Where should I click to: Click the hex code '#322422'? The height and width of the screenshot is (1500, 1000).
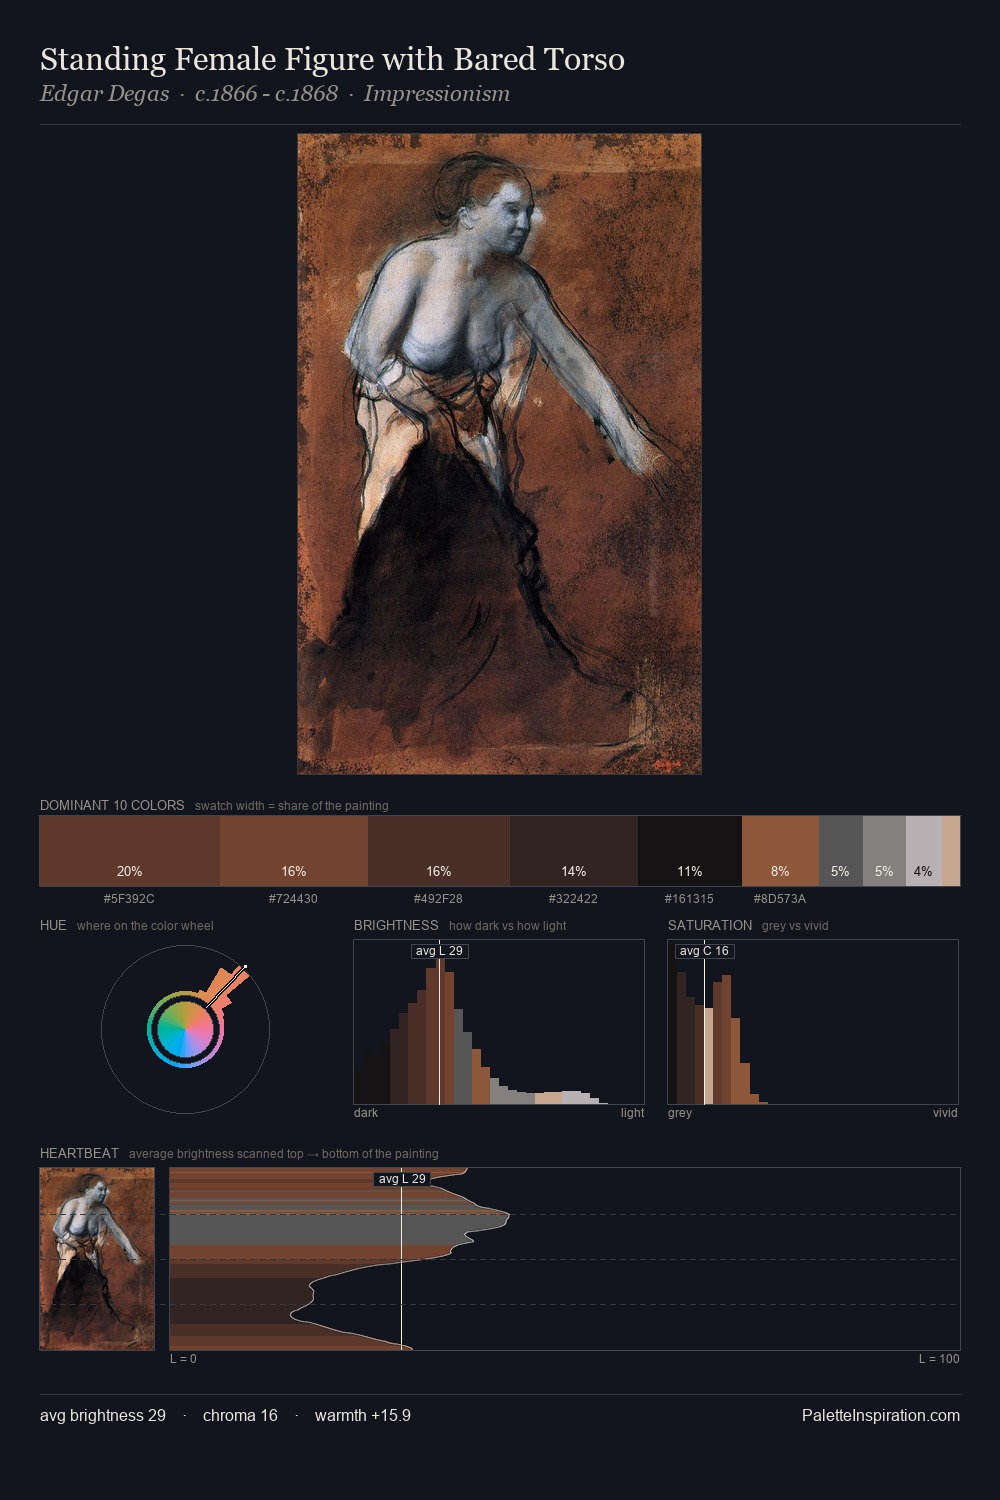click(x=573, y=899)
